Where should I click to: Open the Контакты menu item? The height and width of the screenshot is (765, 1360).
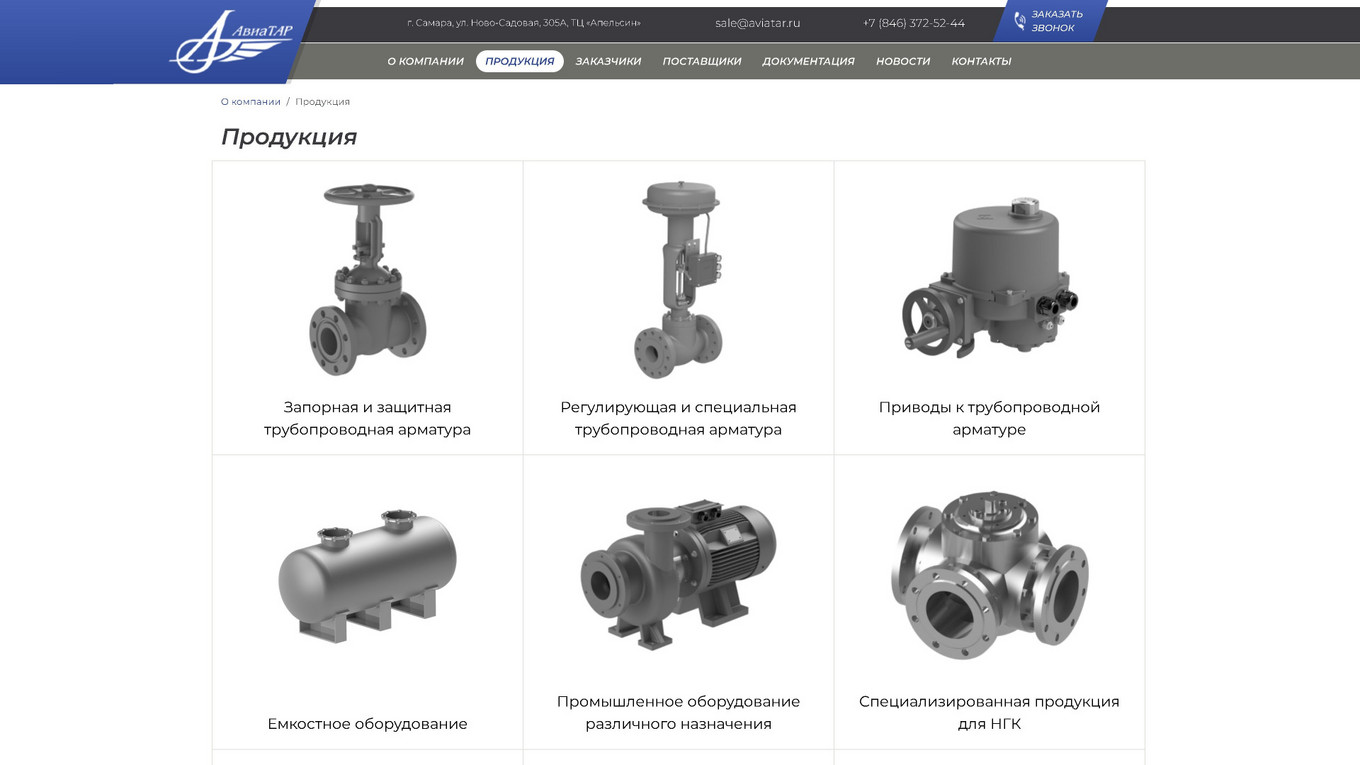981,61
